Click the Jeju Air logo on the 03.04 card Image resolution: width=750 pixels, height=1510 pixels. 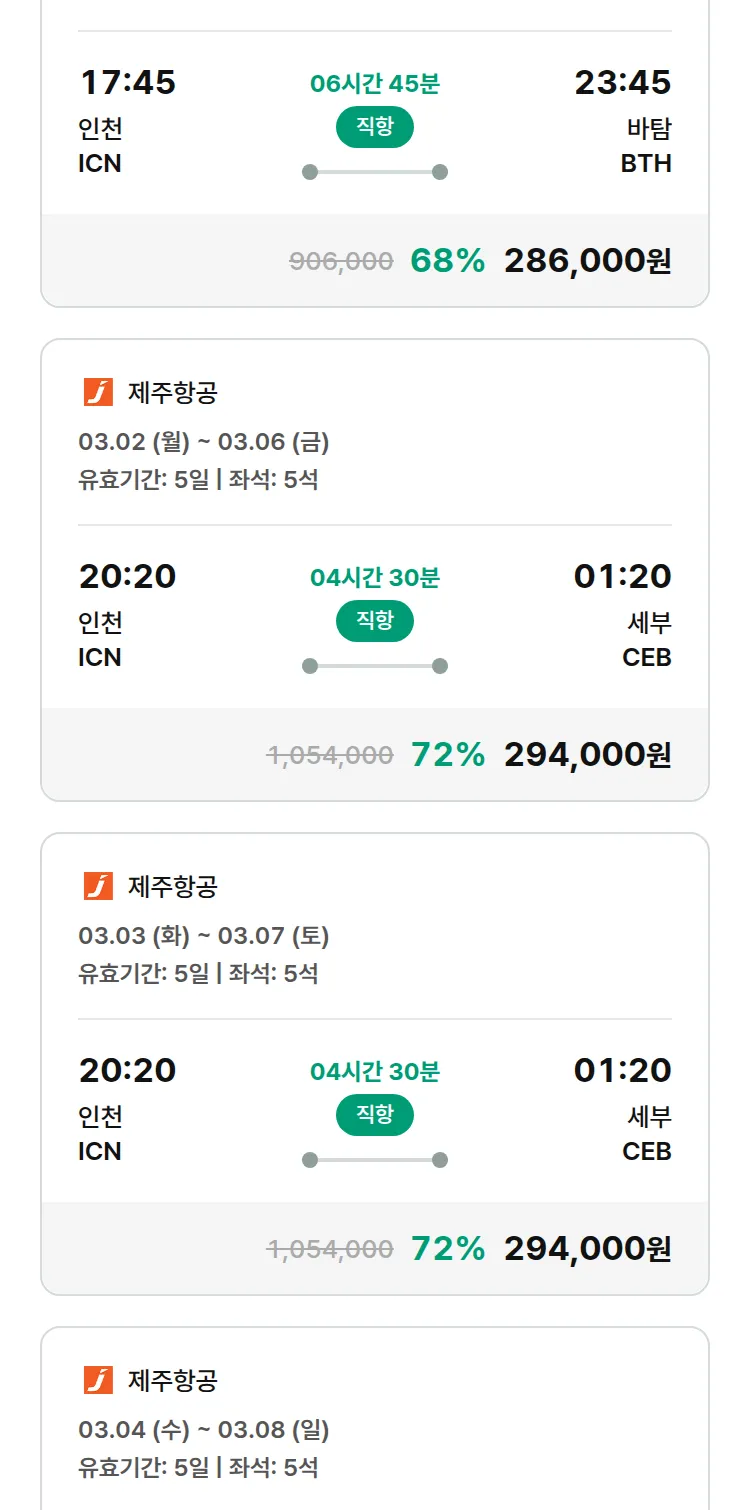coord(98,1380)
